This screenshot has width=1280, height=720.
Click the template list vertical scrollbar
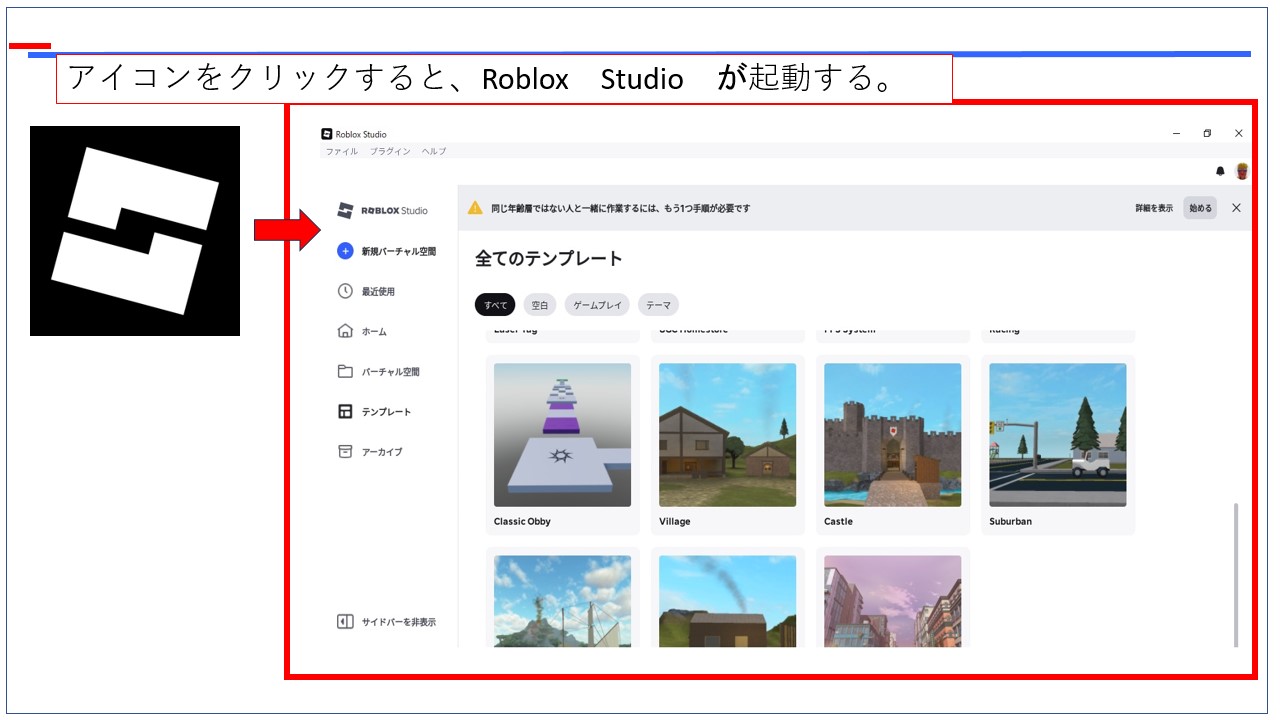(1236, 575)
